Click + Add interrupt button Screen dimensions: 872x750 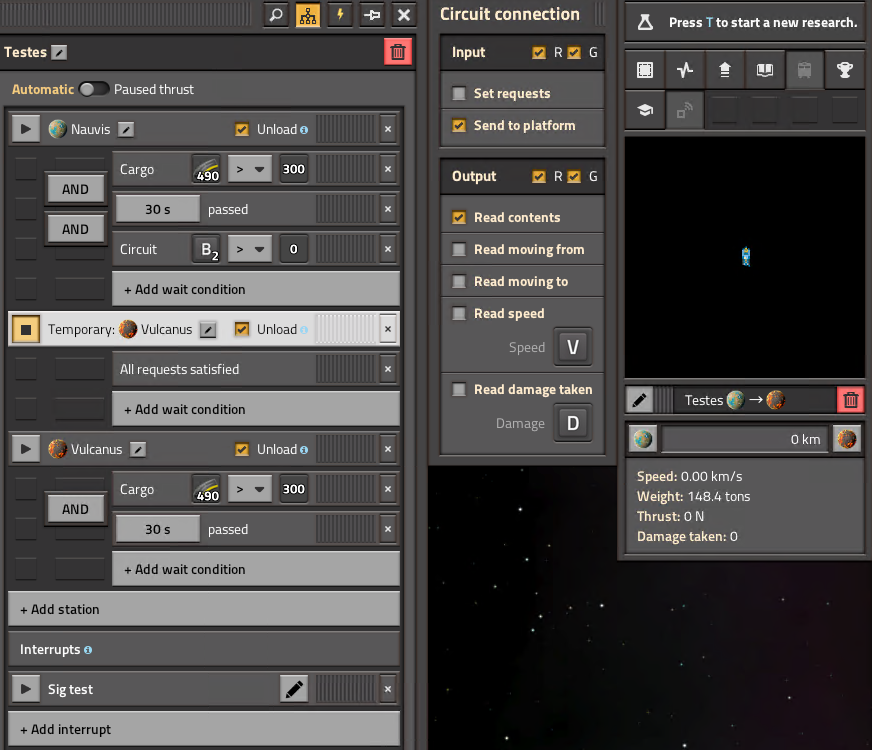(204, 729)
